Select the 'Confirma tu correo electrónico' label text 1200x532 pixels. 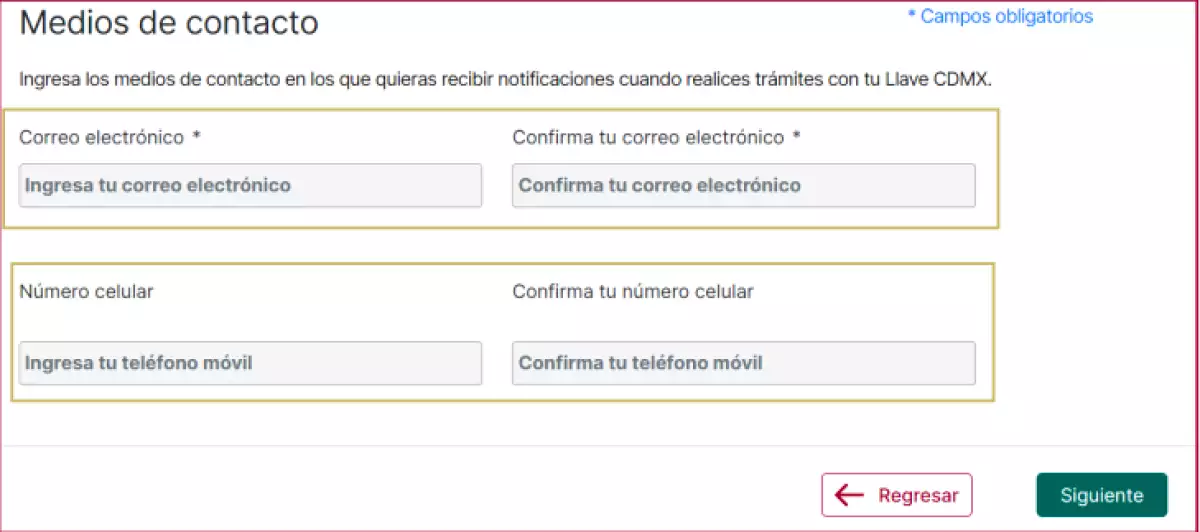click(x=648, y=138)
